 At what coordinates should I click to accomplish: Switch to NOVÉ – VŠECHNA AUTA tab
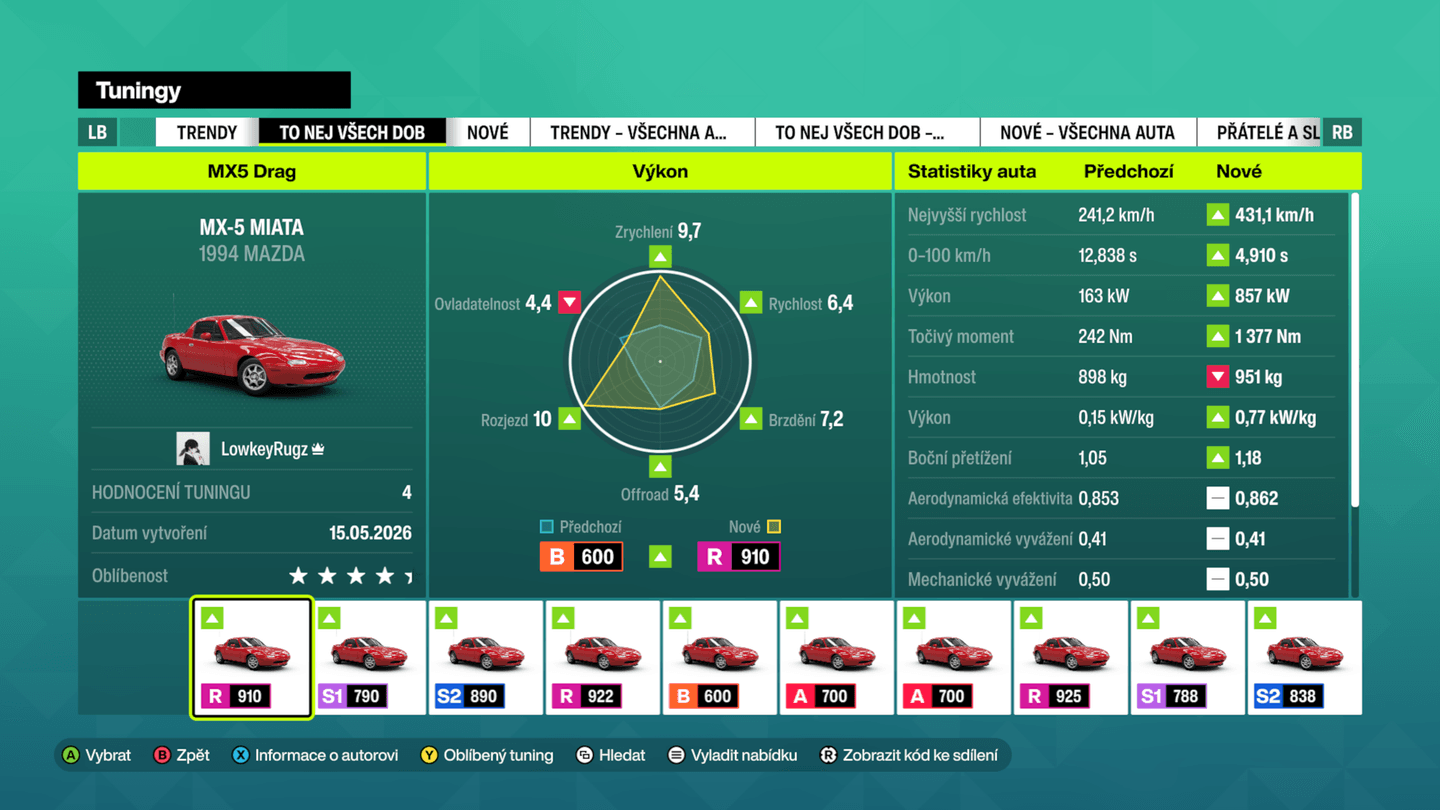click(1087, 132)
